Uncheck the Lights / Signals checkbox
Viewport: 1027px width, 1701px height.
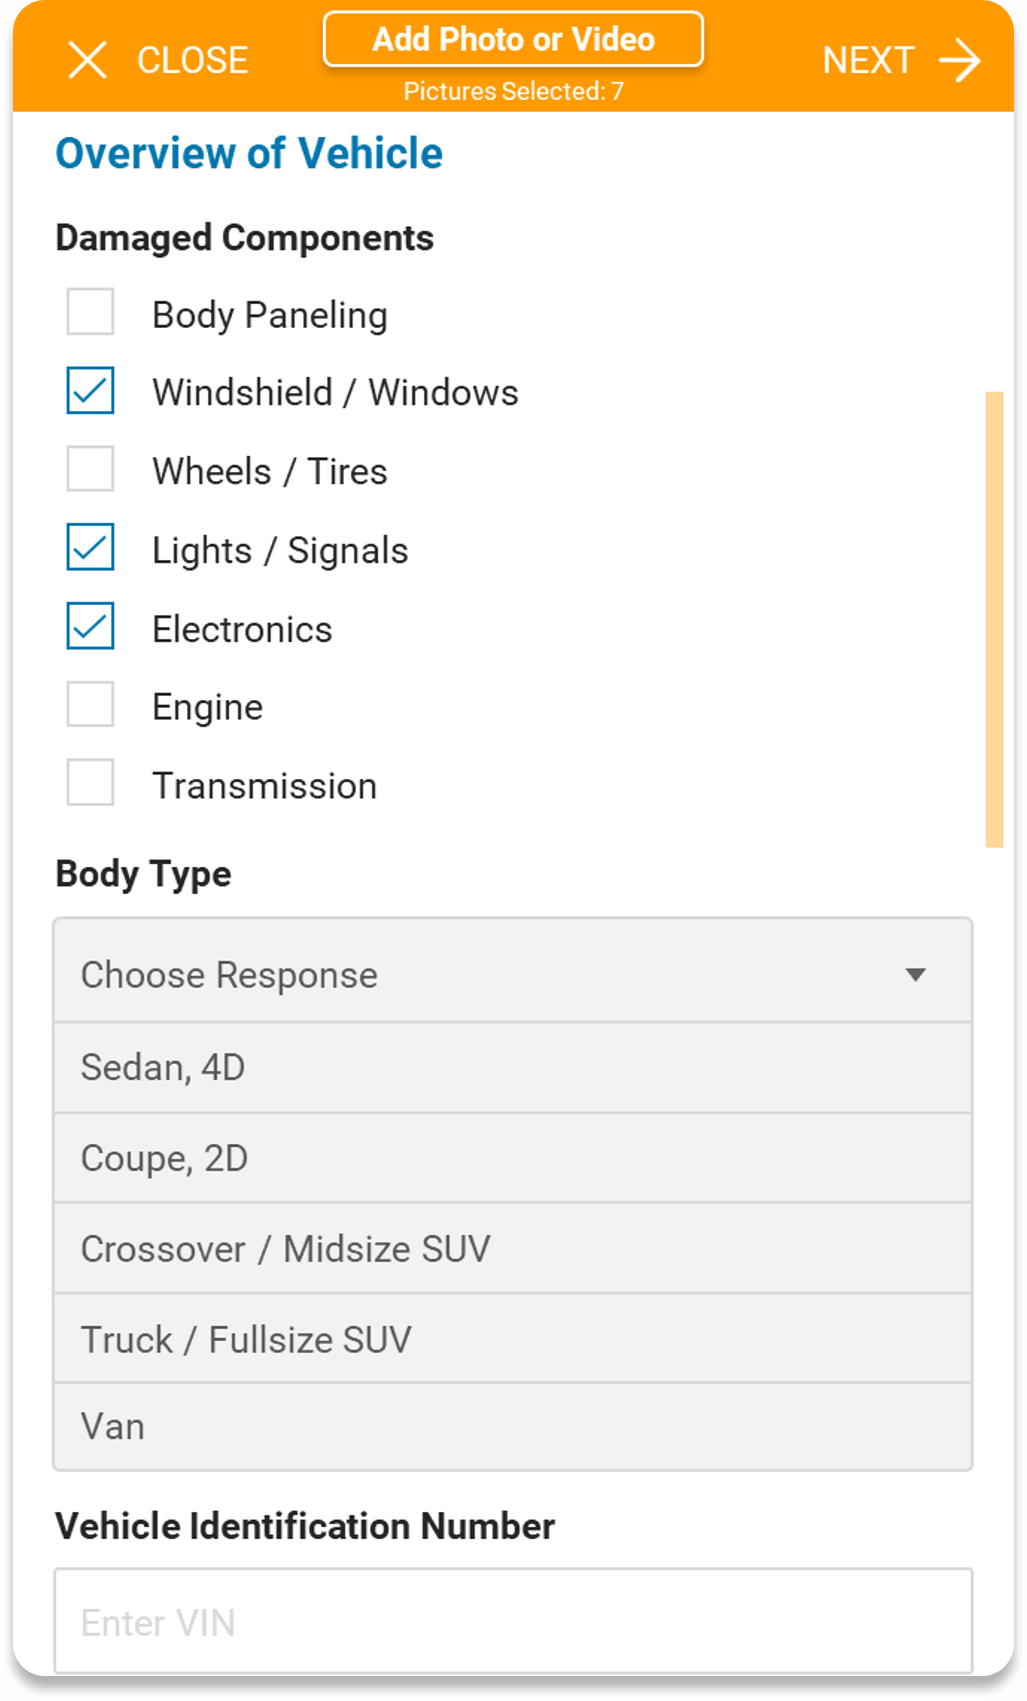click(90, 547)
